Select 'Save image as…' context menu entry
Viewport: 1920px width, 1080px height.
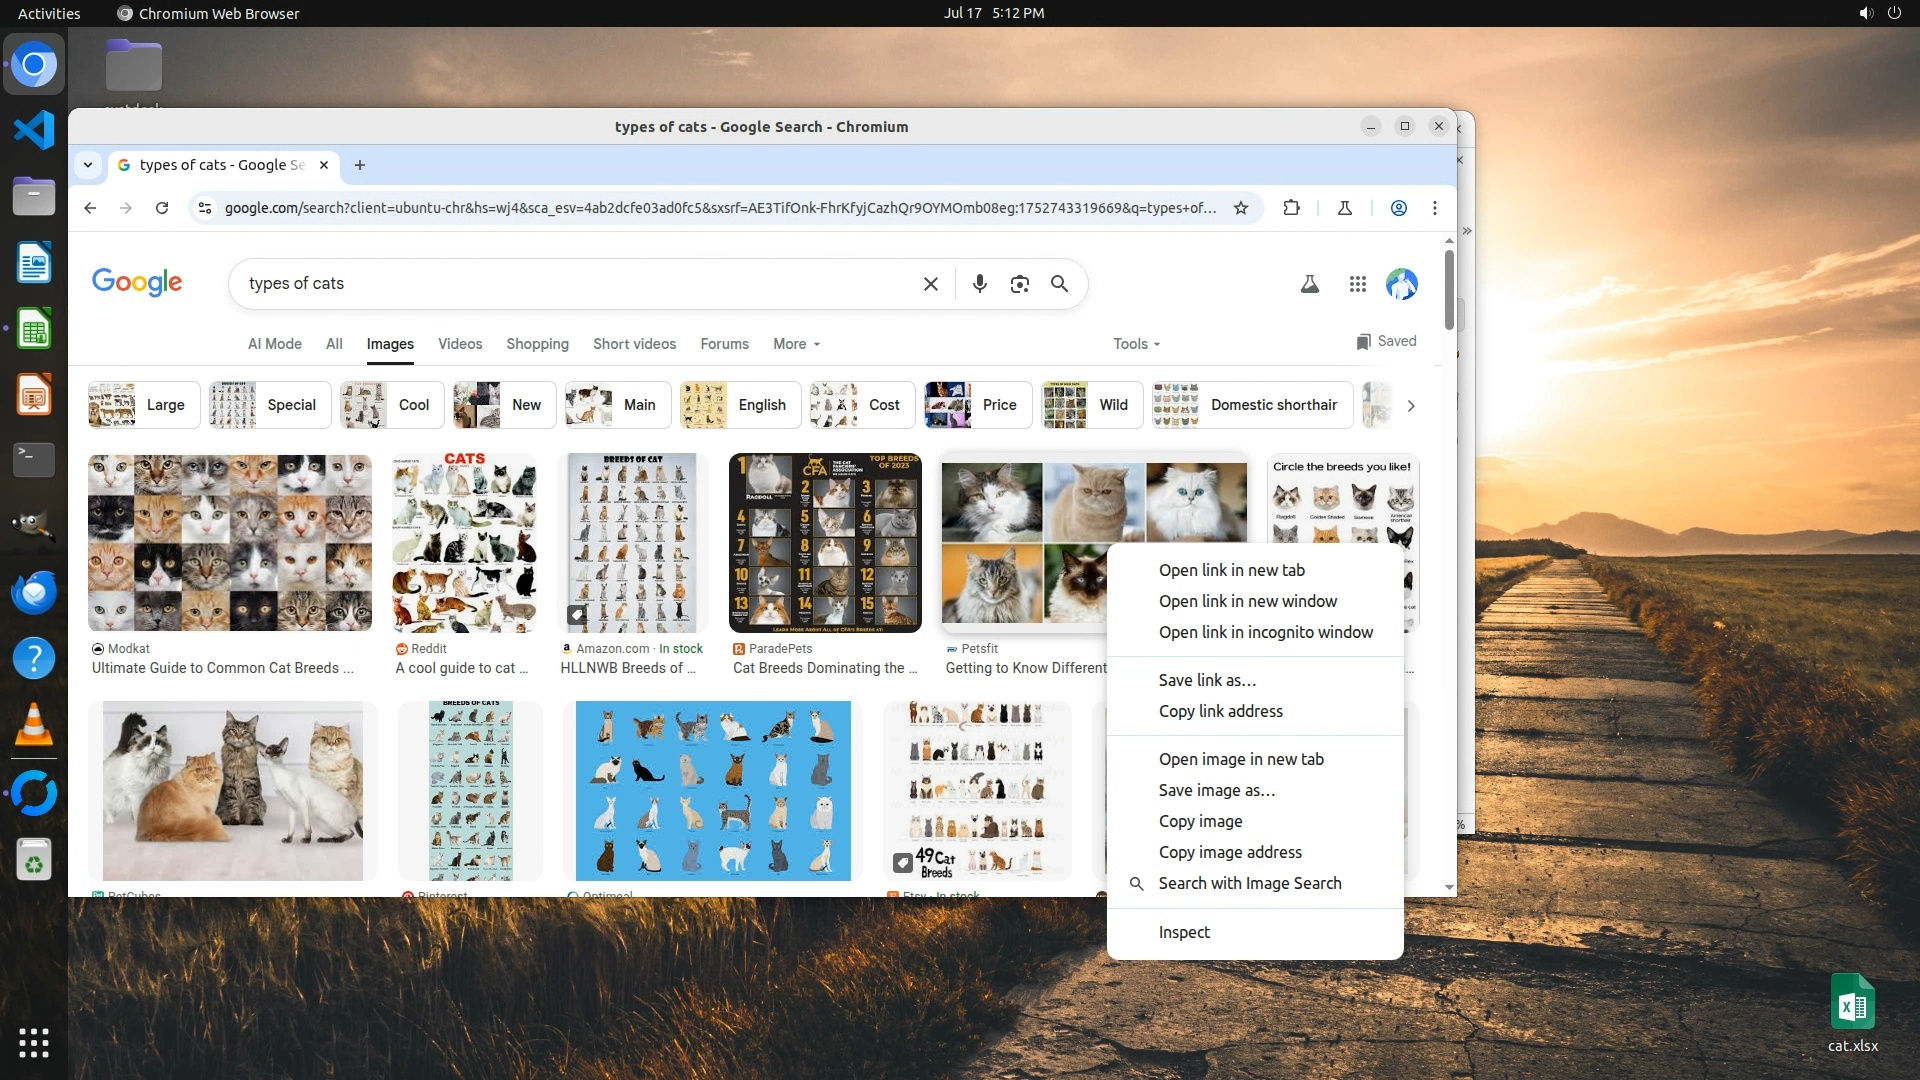(1216, 790)
